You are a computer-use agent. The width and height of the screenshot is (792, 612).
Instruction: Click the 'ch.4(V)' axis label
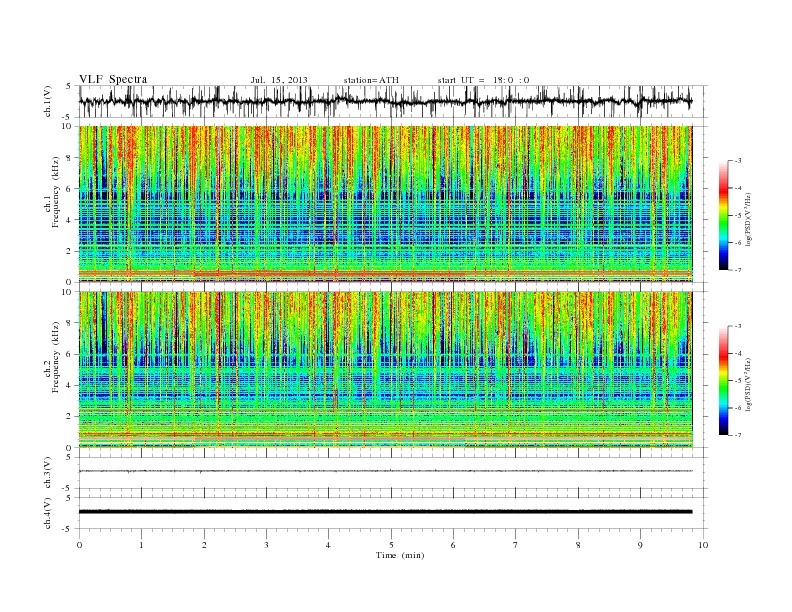[x=48, y=513]
